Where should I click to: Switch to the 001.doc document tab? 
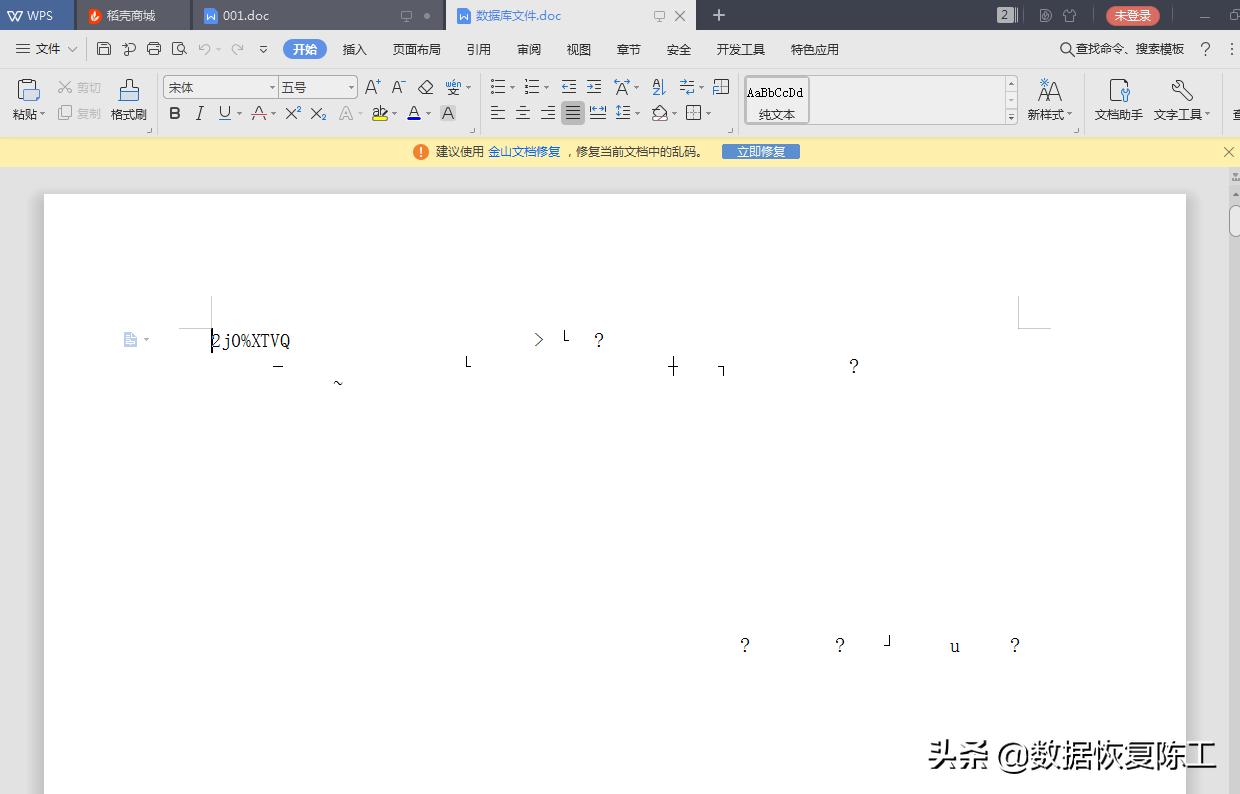pyautogui.click(x=243, y=15)
